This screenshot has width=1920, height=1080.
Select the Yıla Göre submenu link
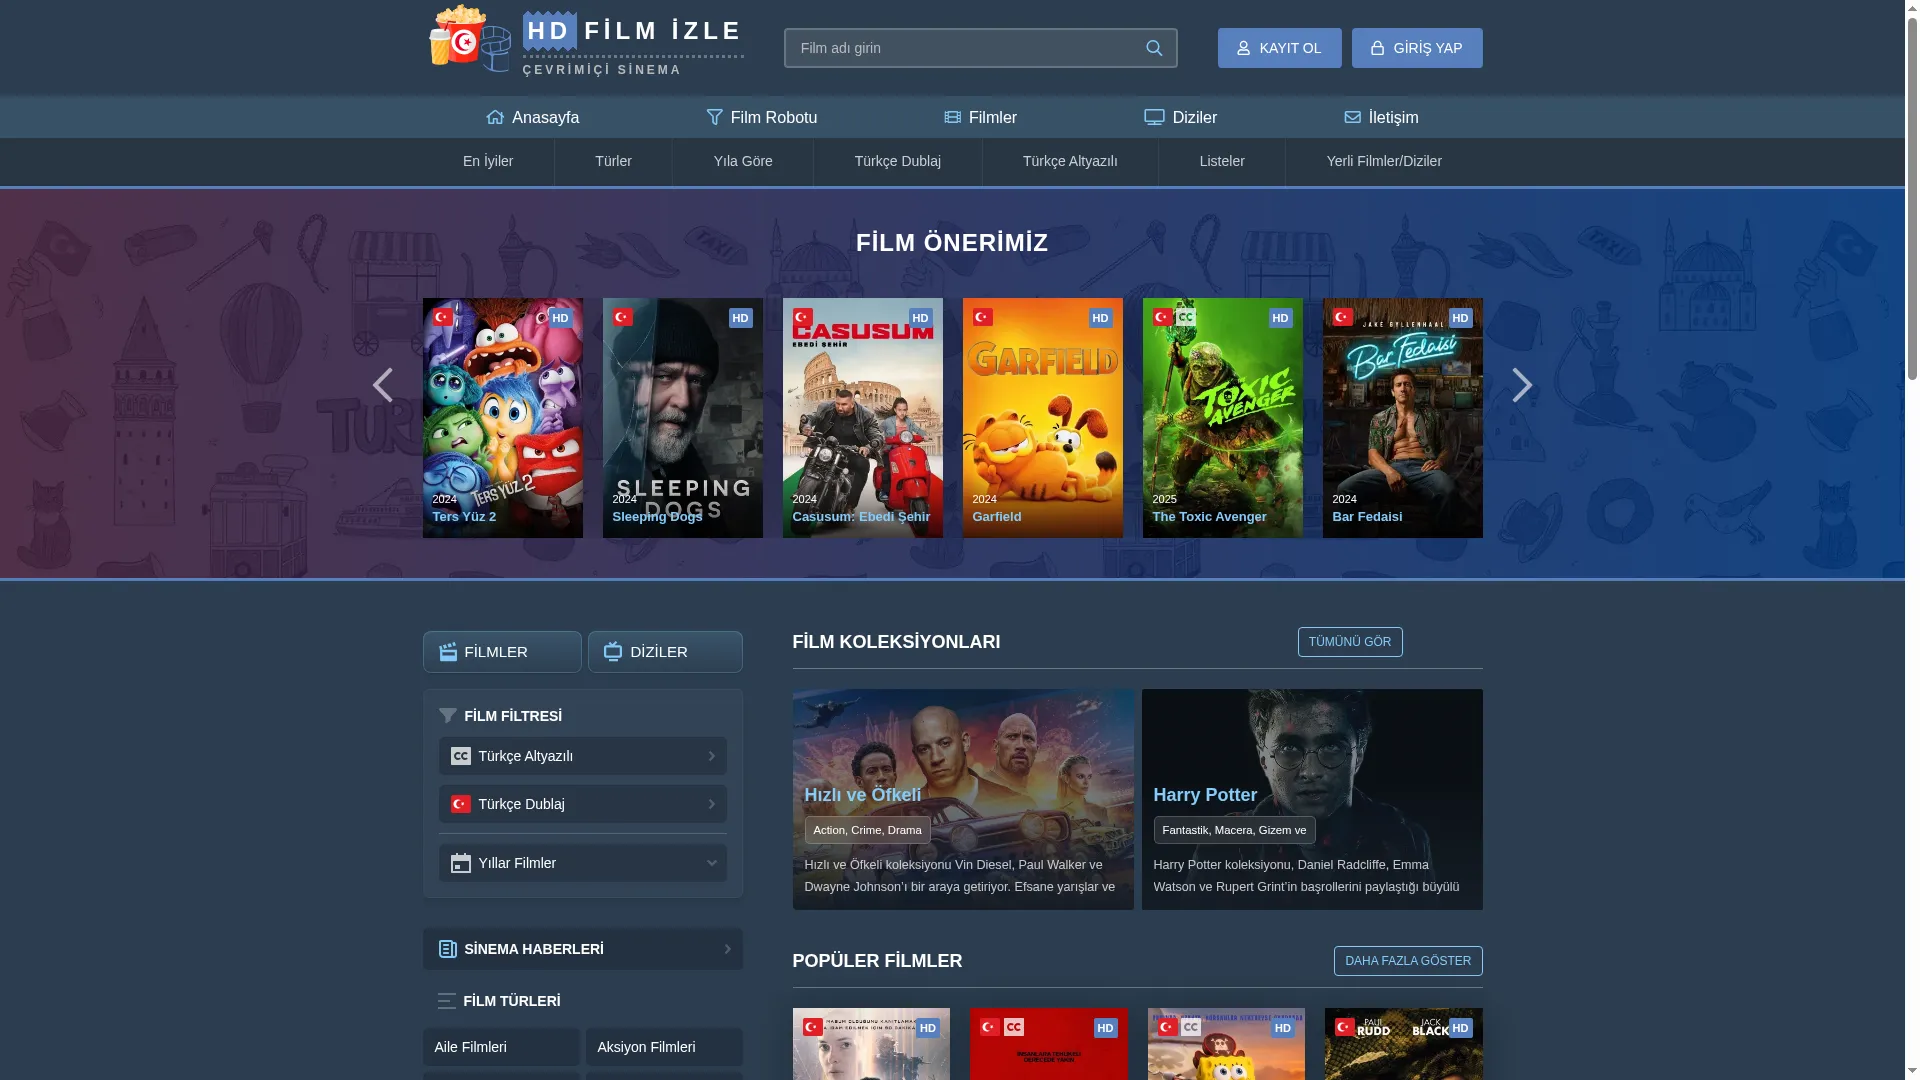(743, 161)
